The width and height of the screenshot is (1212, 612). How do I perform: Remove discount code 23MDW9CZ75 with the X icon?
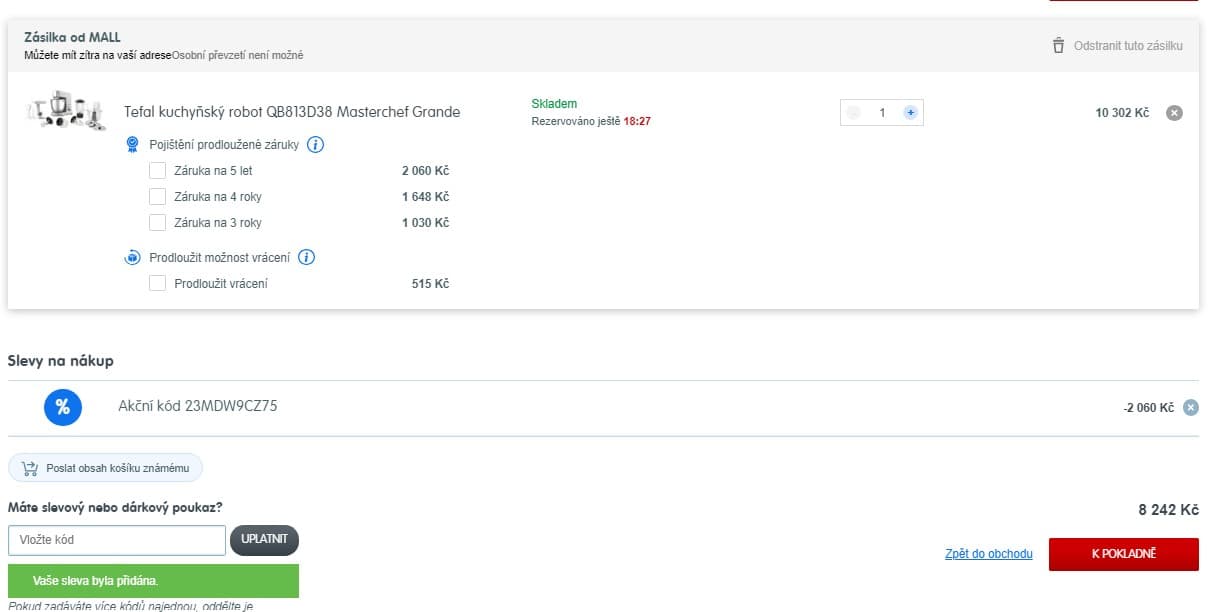[1190, 407]
